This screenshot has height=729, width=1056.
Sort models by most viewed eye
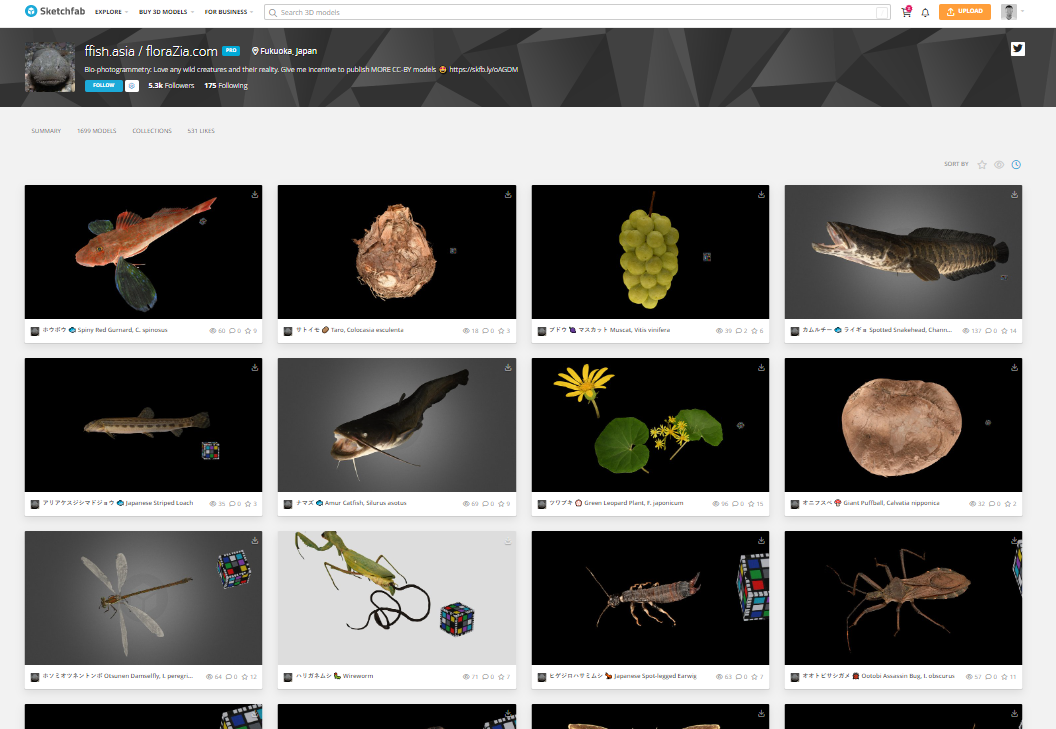pyautogui.click(x=999, y=164)
